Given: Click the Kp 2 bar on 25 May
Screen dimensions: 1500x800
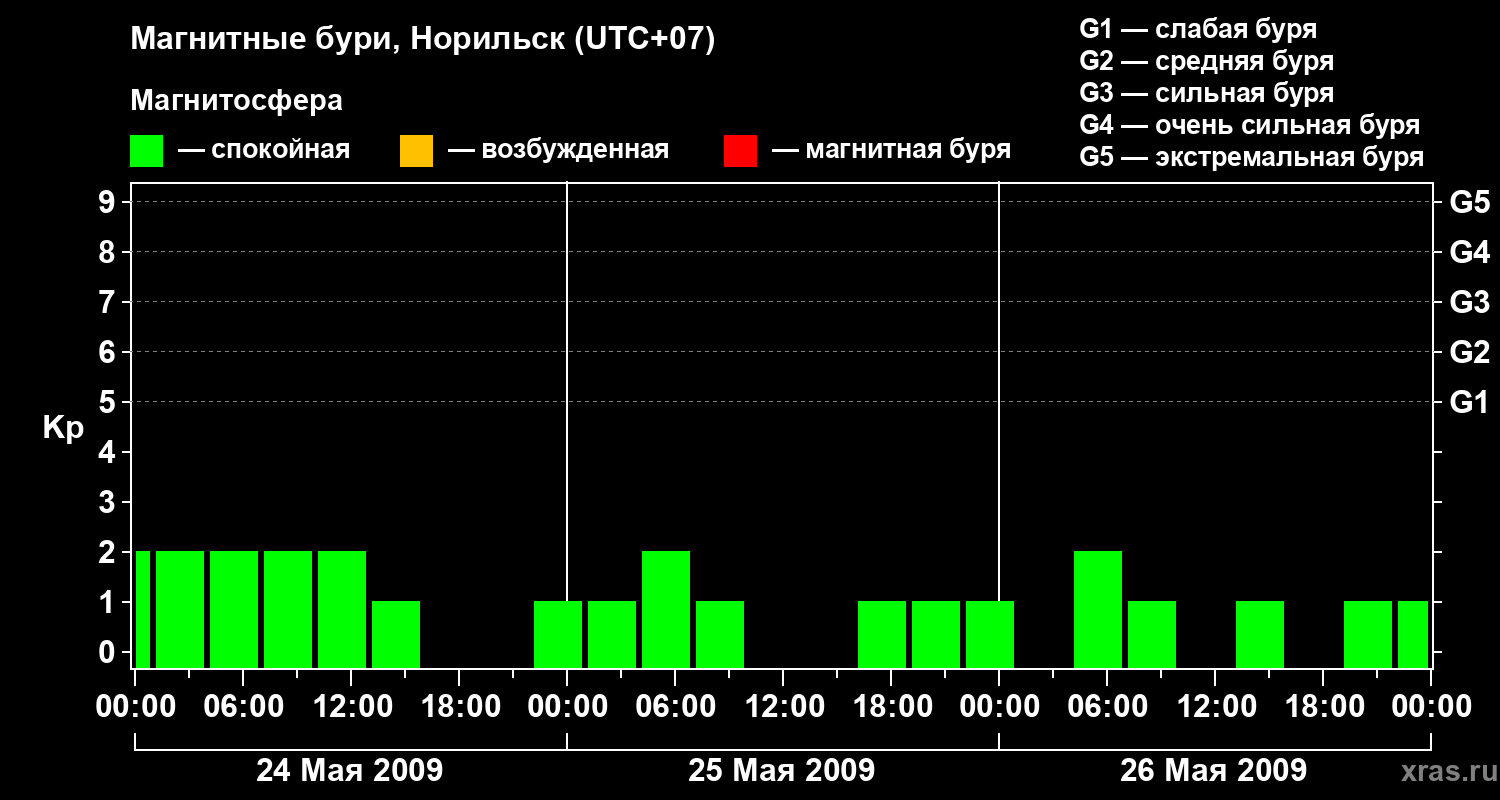Looking at the screenshot, I should [x=666, y=609].
